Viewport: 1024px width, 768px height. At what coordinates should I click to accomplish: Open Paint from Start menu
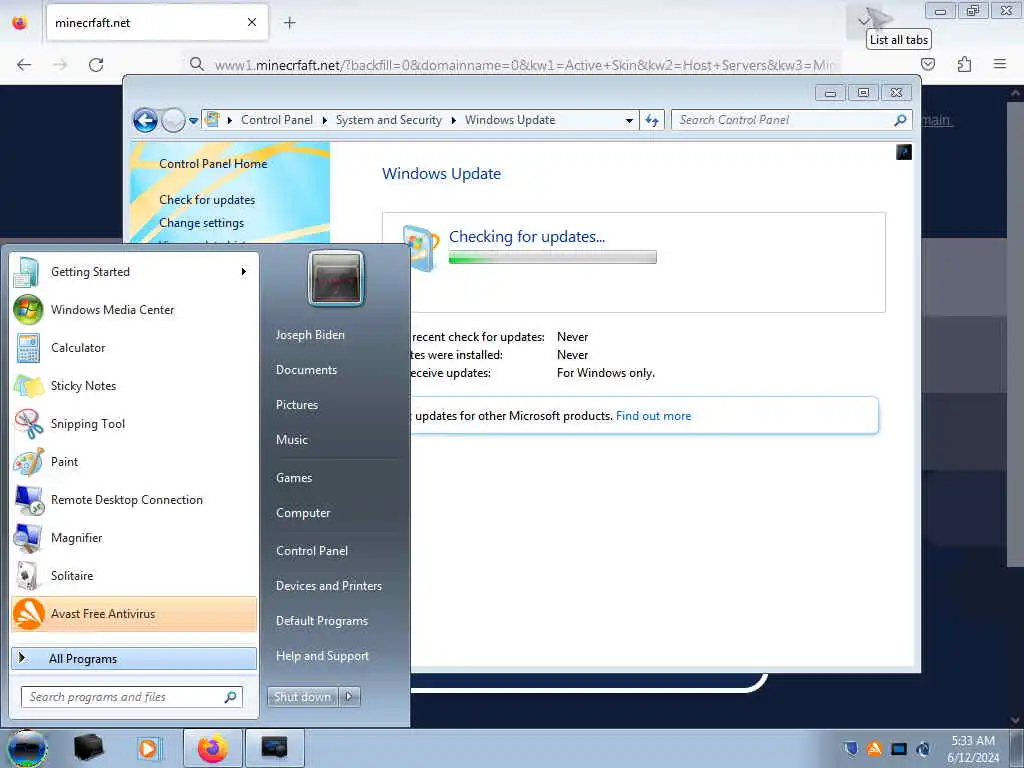pos(134,462)
